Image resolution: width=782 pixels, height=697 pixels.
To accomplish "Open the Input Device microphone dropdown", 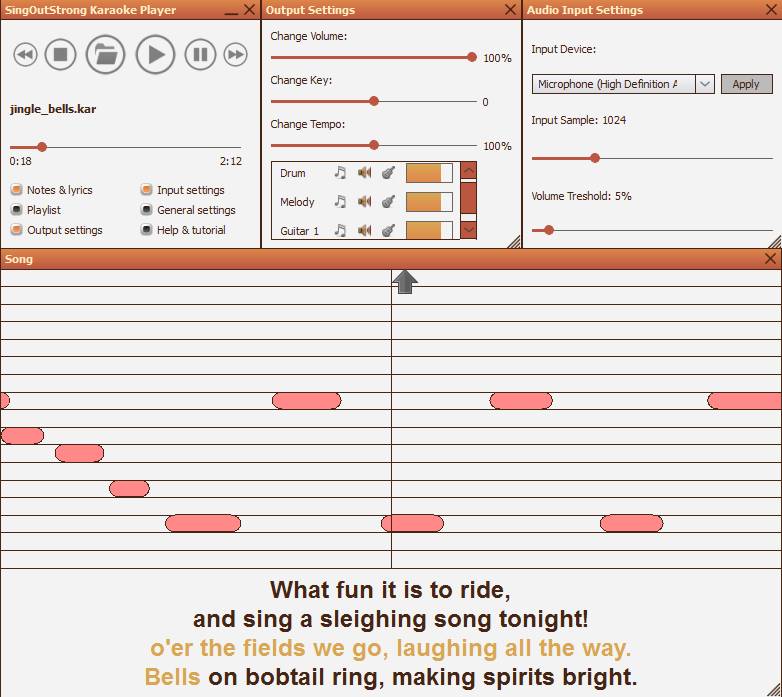I will coord(704,84).
